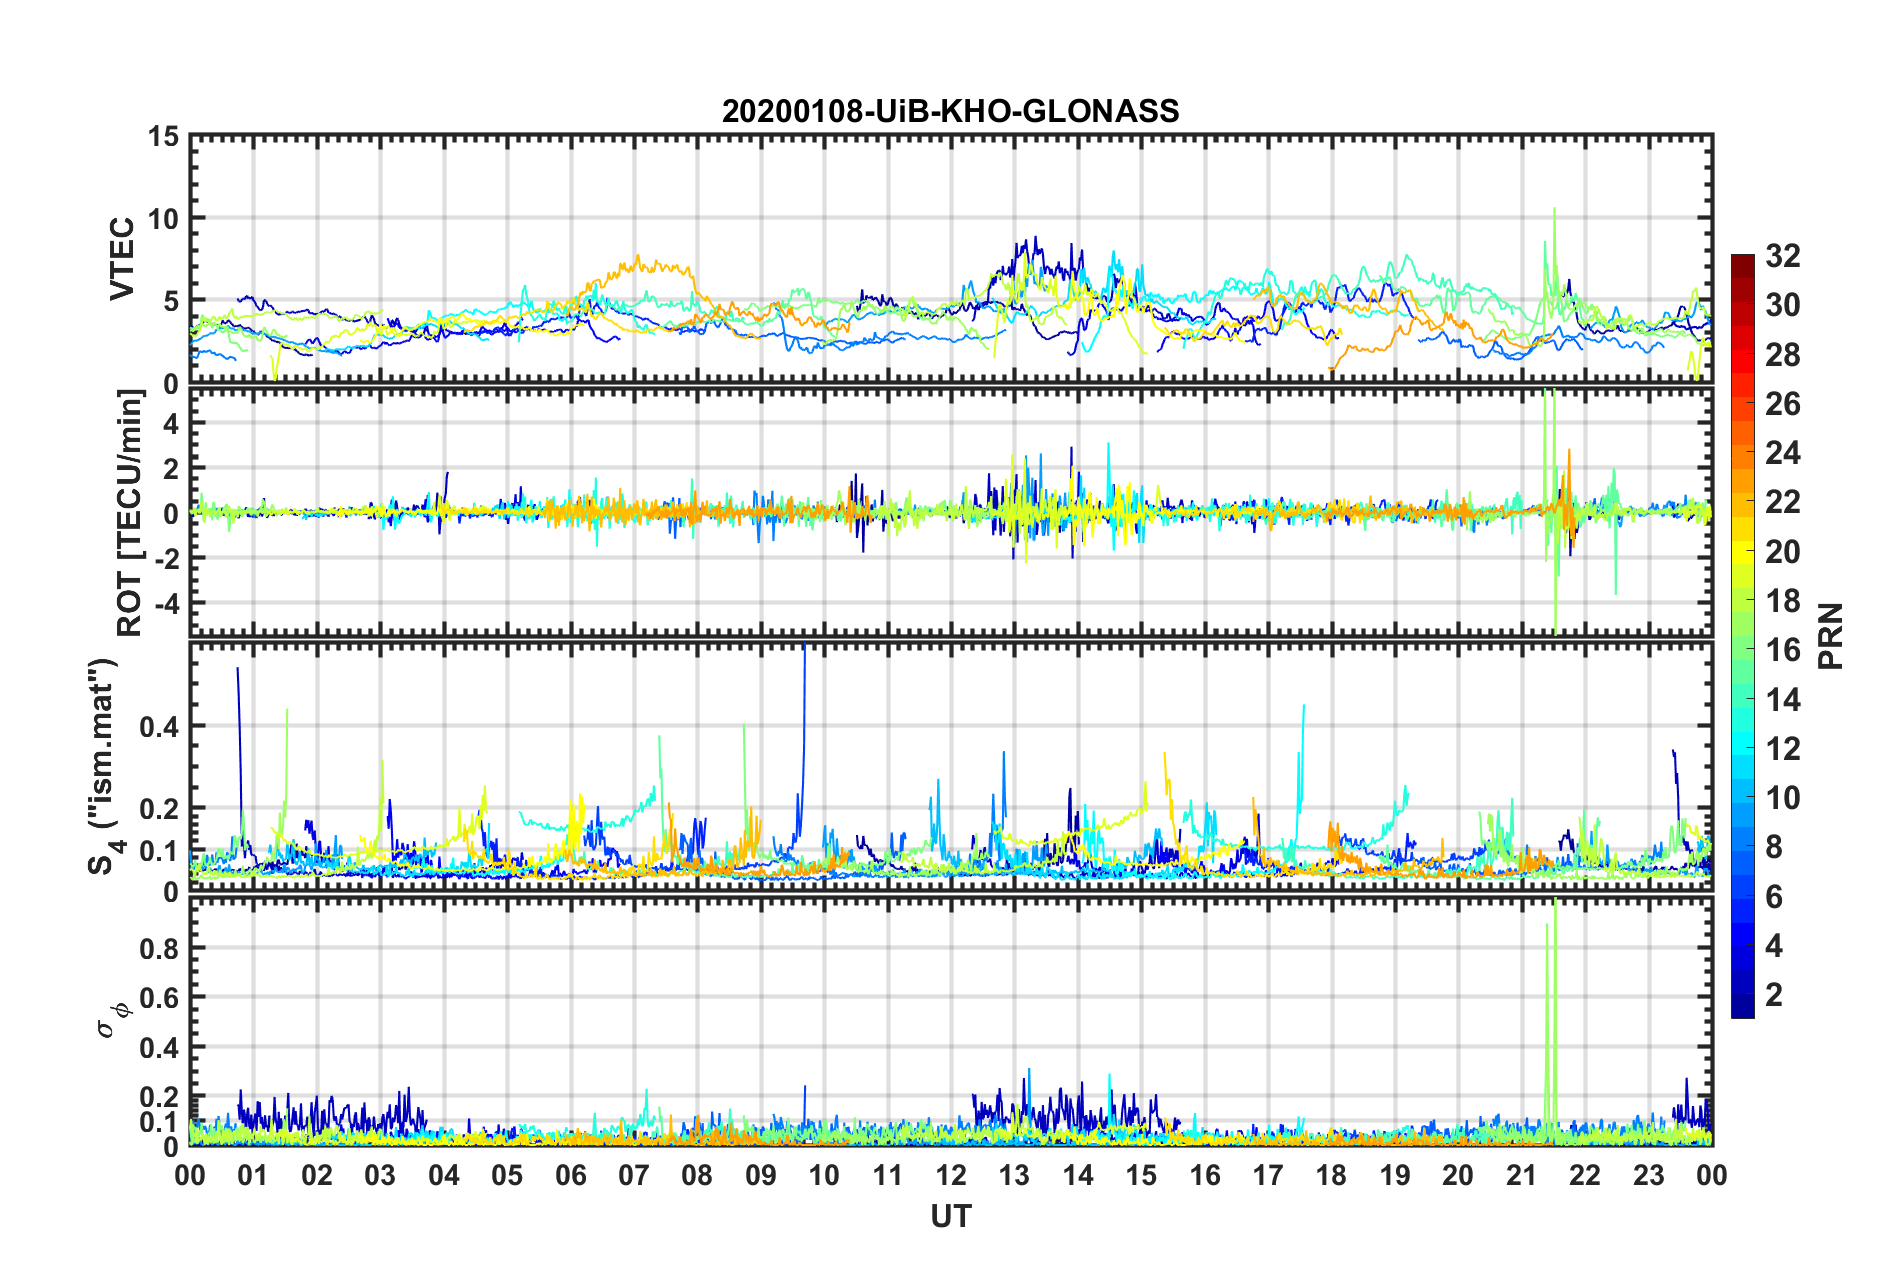Click colorbar tick label 2
The width and height of the screenshot is (1902, 1272).
[1774, 995]
